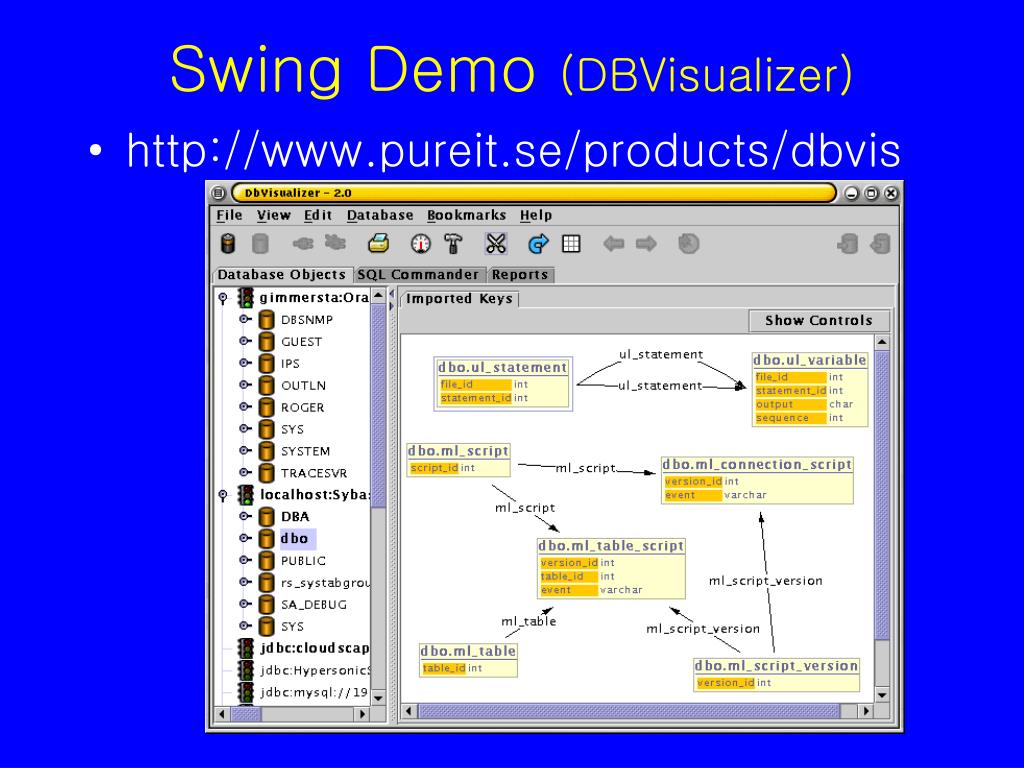The height and width of the screenshot is (768, 1024).
Task: Click the graph horizontal scrollbar left arrow
Action: pyautogui.click(x=409, y=711)
